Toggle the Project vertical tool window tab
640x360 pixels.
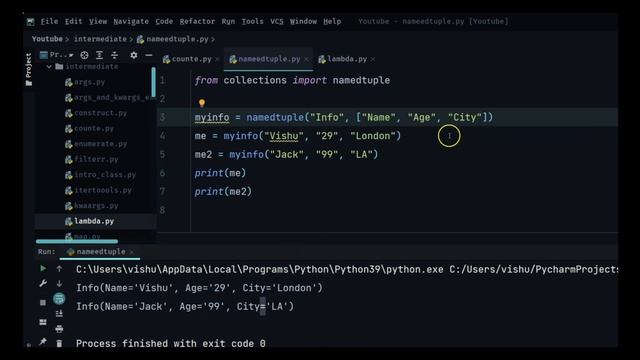(29, 69)
